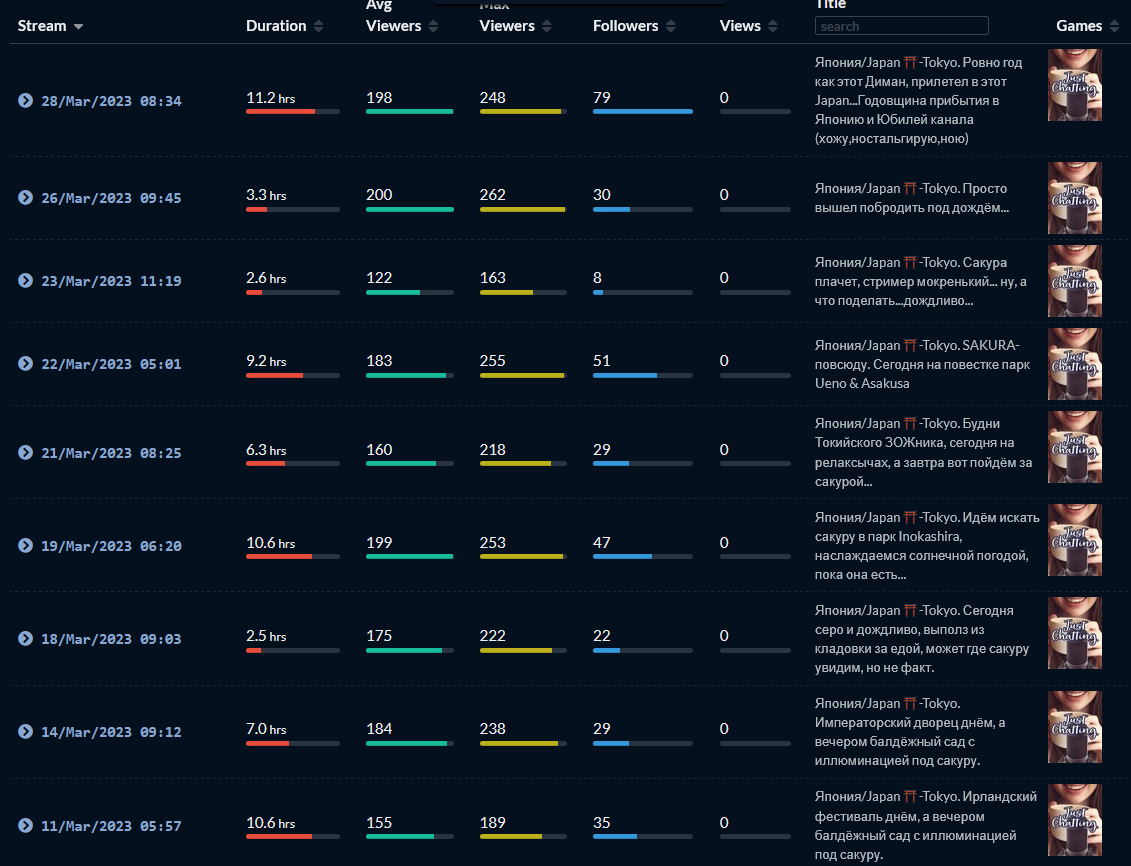
Task: Expand the 21/Mar/2023 08:25 stream row arrow
Action: (25, 452)
